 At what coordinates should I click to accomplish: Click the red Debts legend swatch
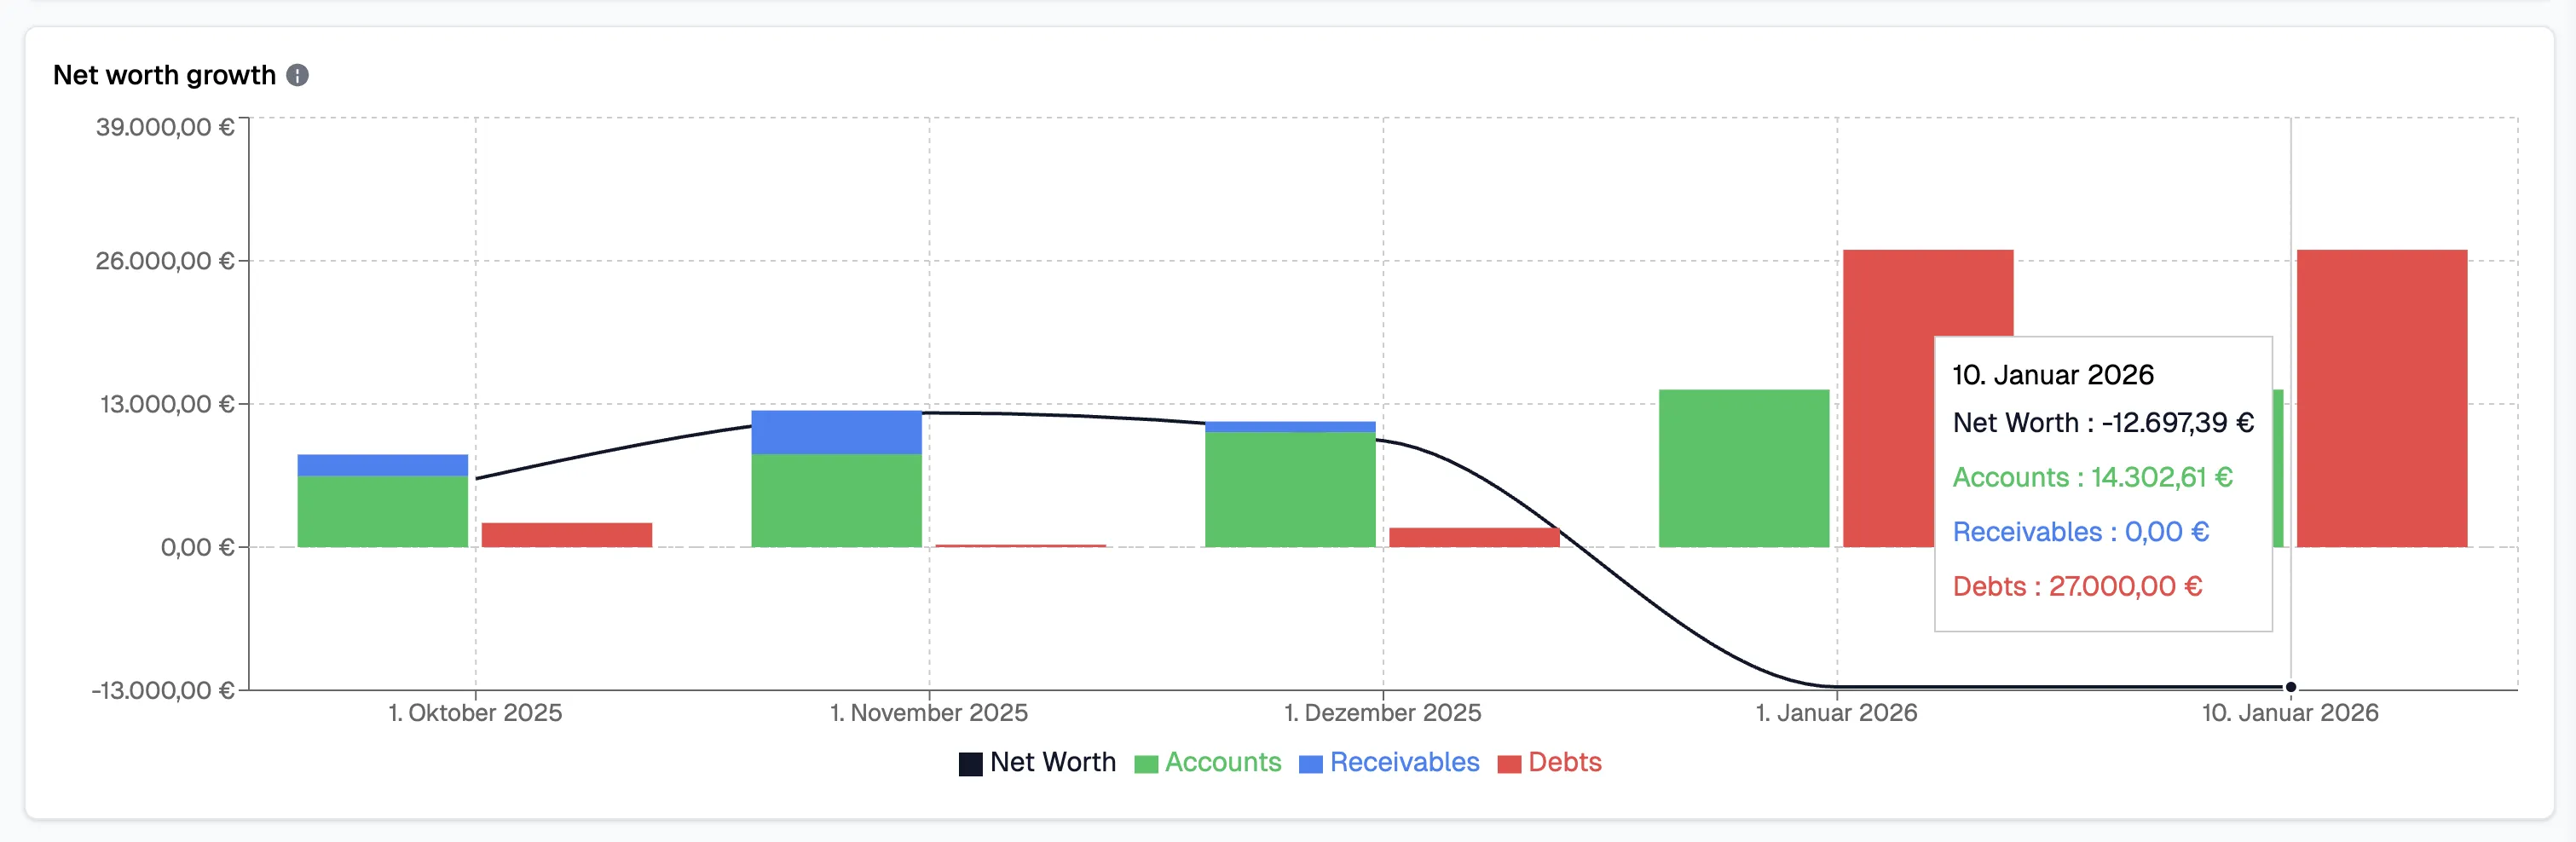pyautogui.click(x=1510, y=762)
